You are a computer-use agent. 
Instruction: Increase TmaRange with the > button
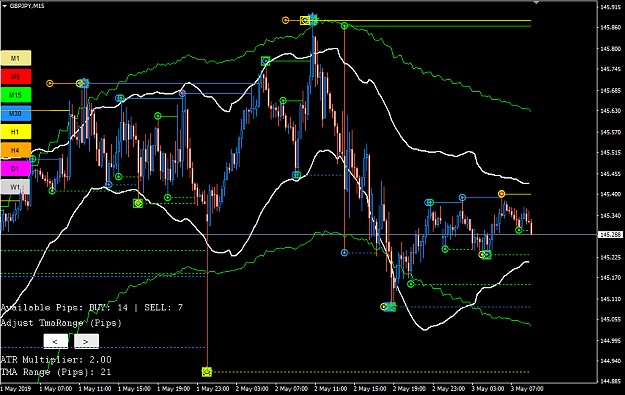pyautogui.click(x=86, y=341)
